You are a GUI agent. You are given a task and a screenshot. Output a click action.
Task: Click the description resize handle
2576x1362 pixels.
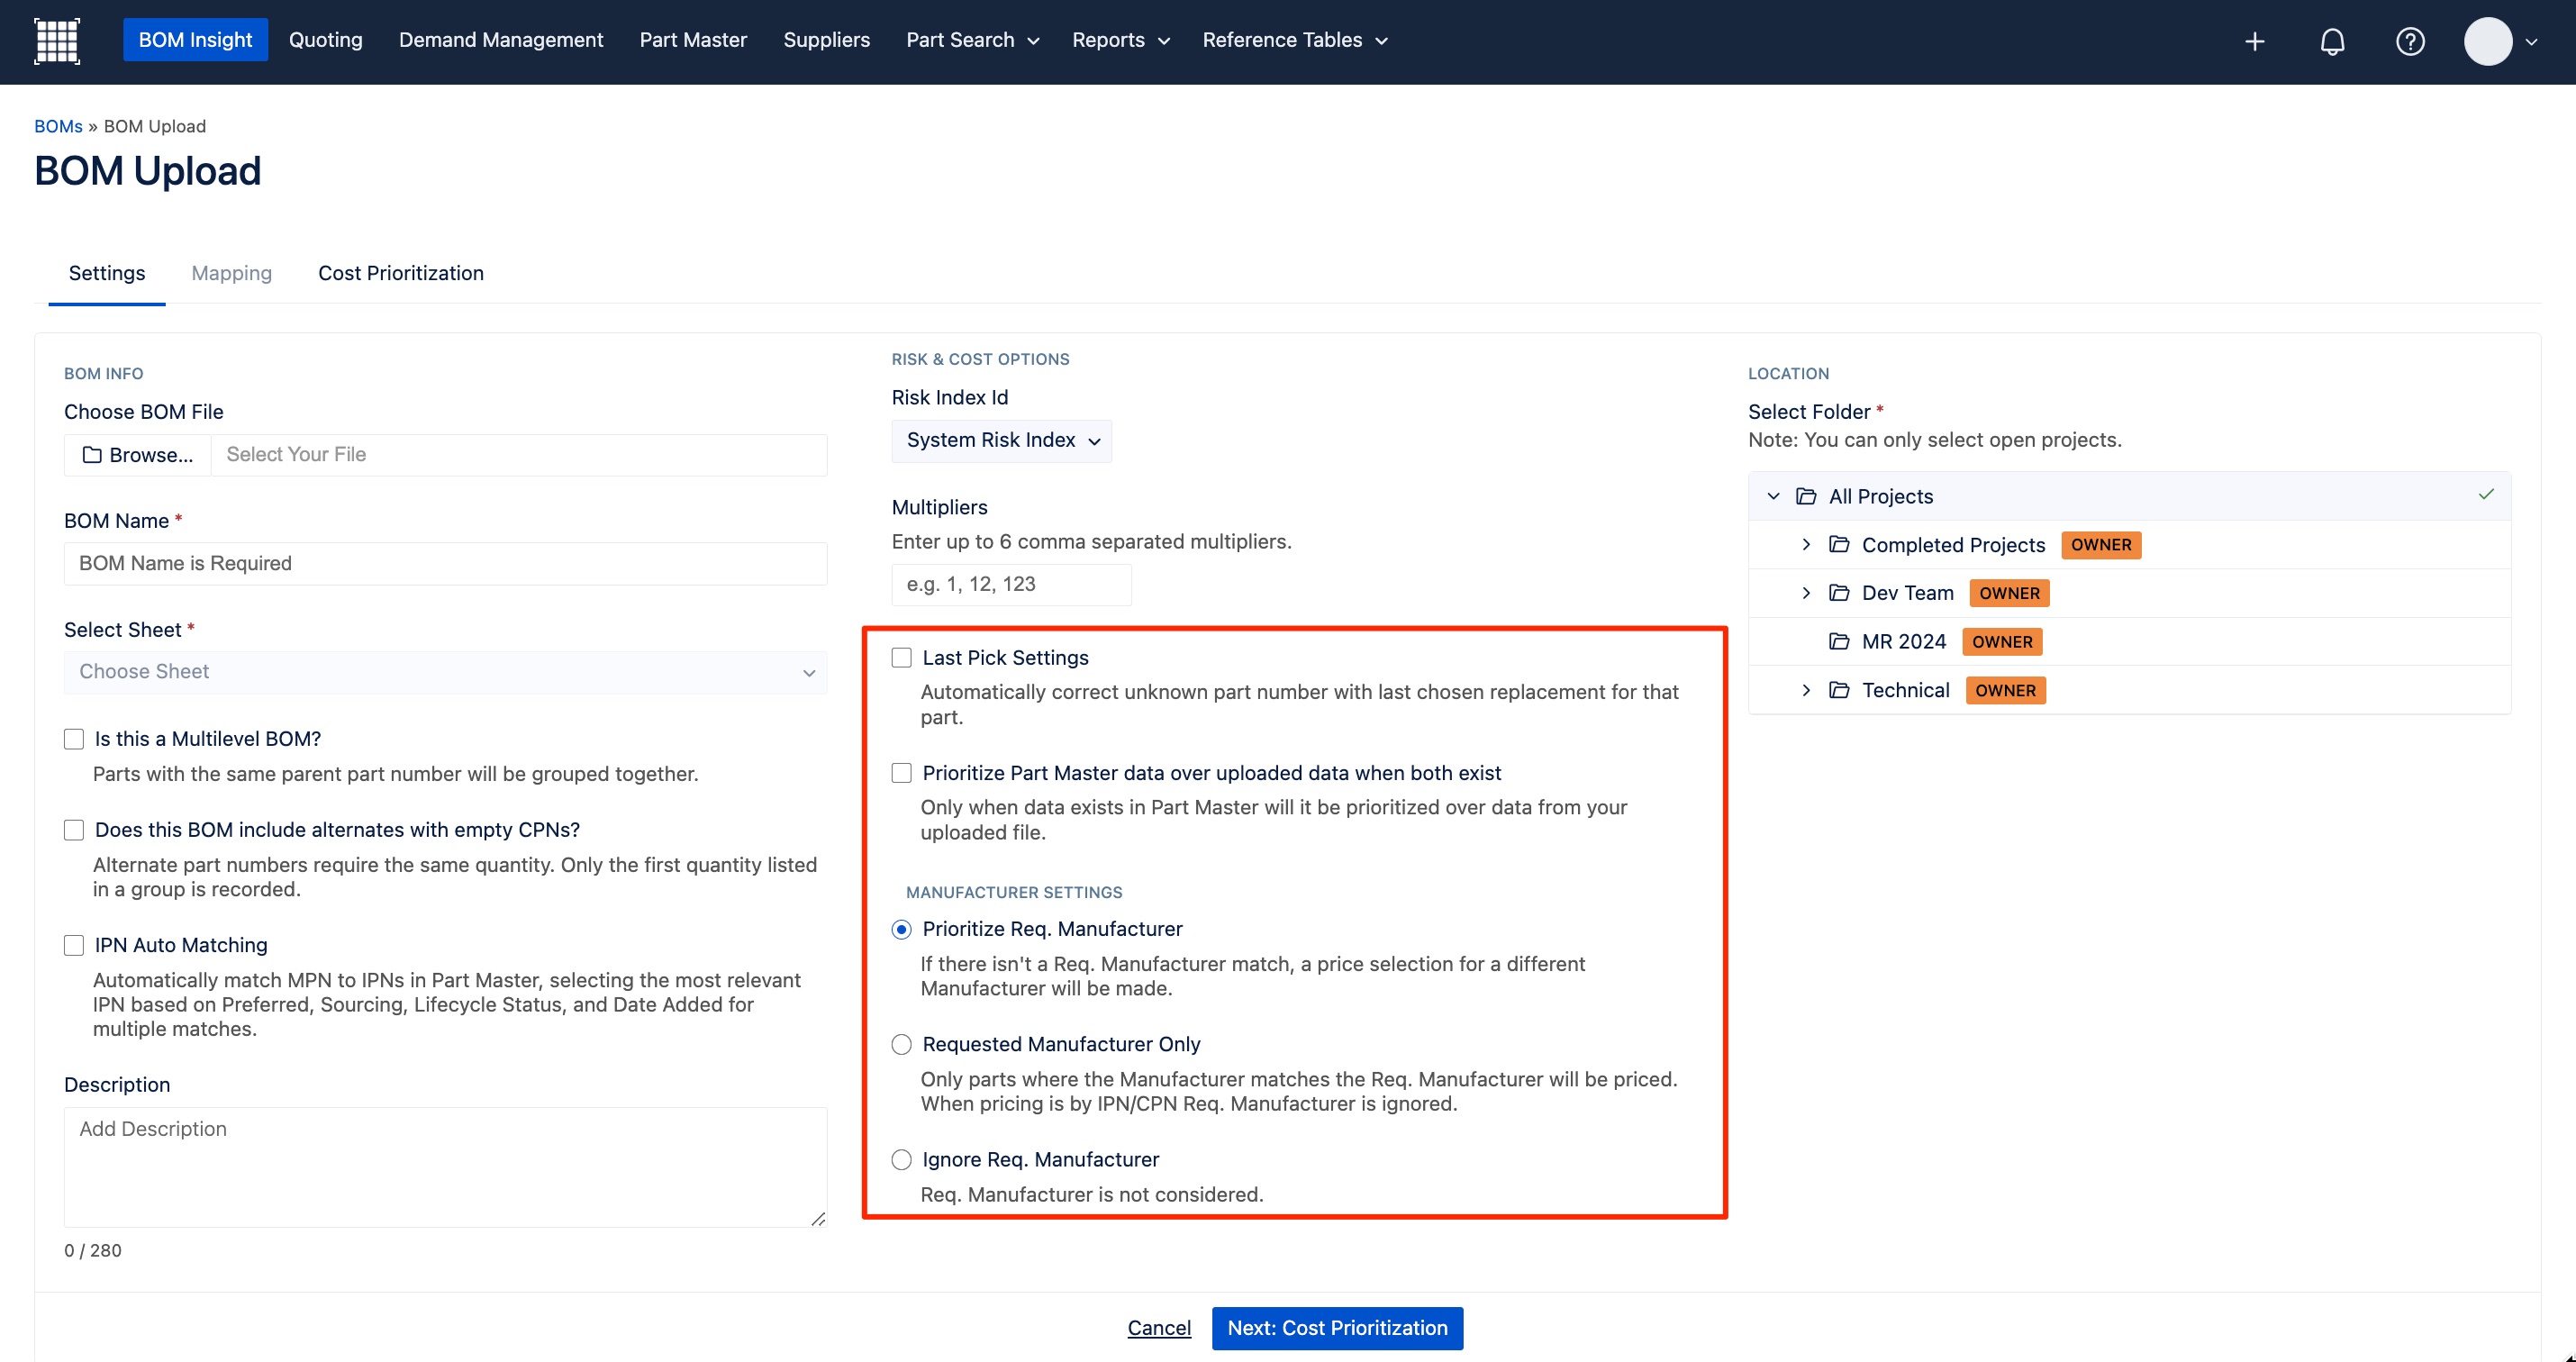[818, 1218]
